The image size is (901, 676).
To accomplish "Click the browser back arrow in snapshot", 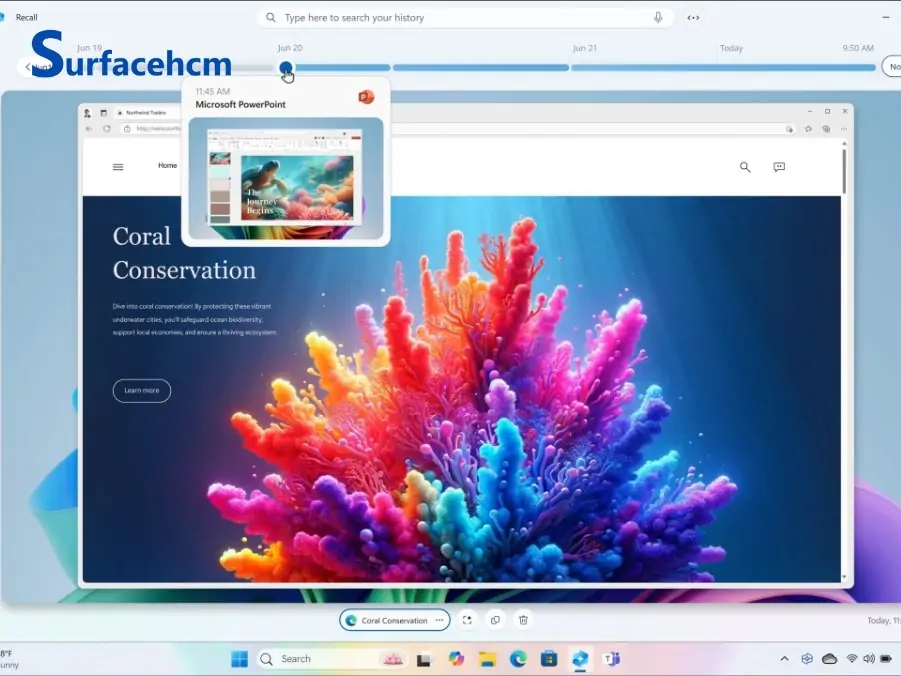I will click(x=88, y=129).
